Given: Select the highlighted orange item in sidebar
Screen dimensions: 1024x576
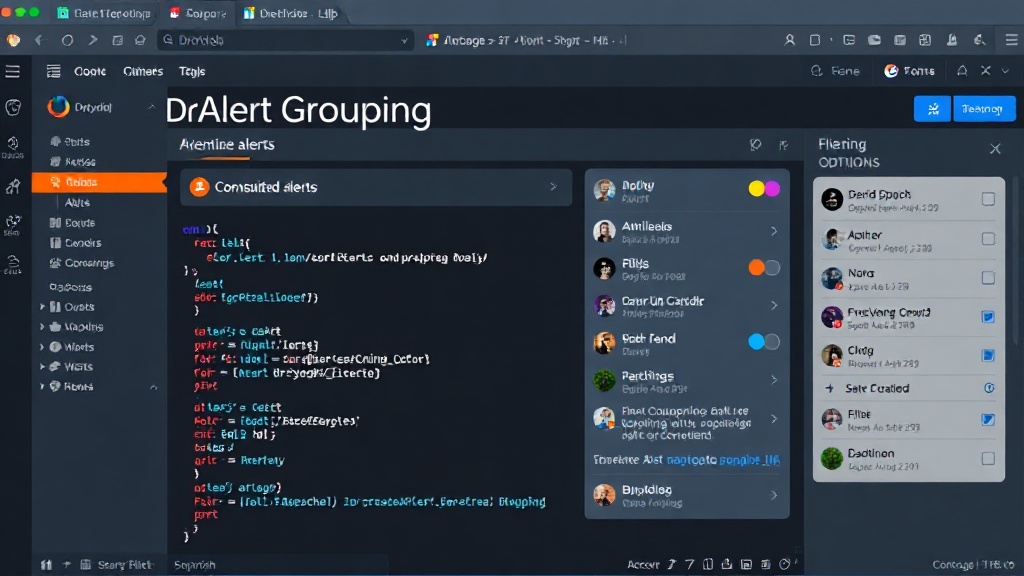Looking at the screenshot, I should click(99, 182).
